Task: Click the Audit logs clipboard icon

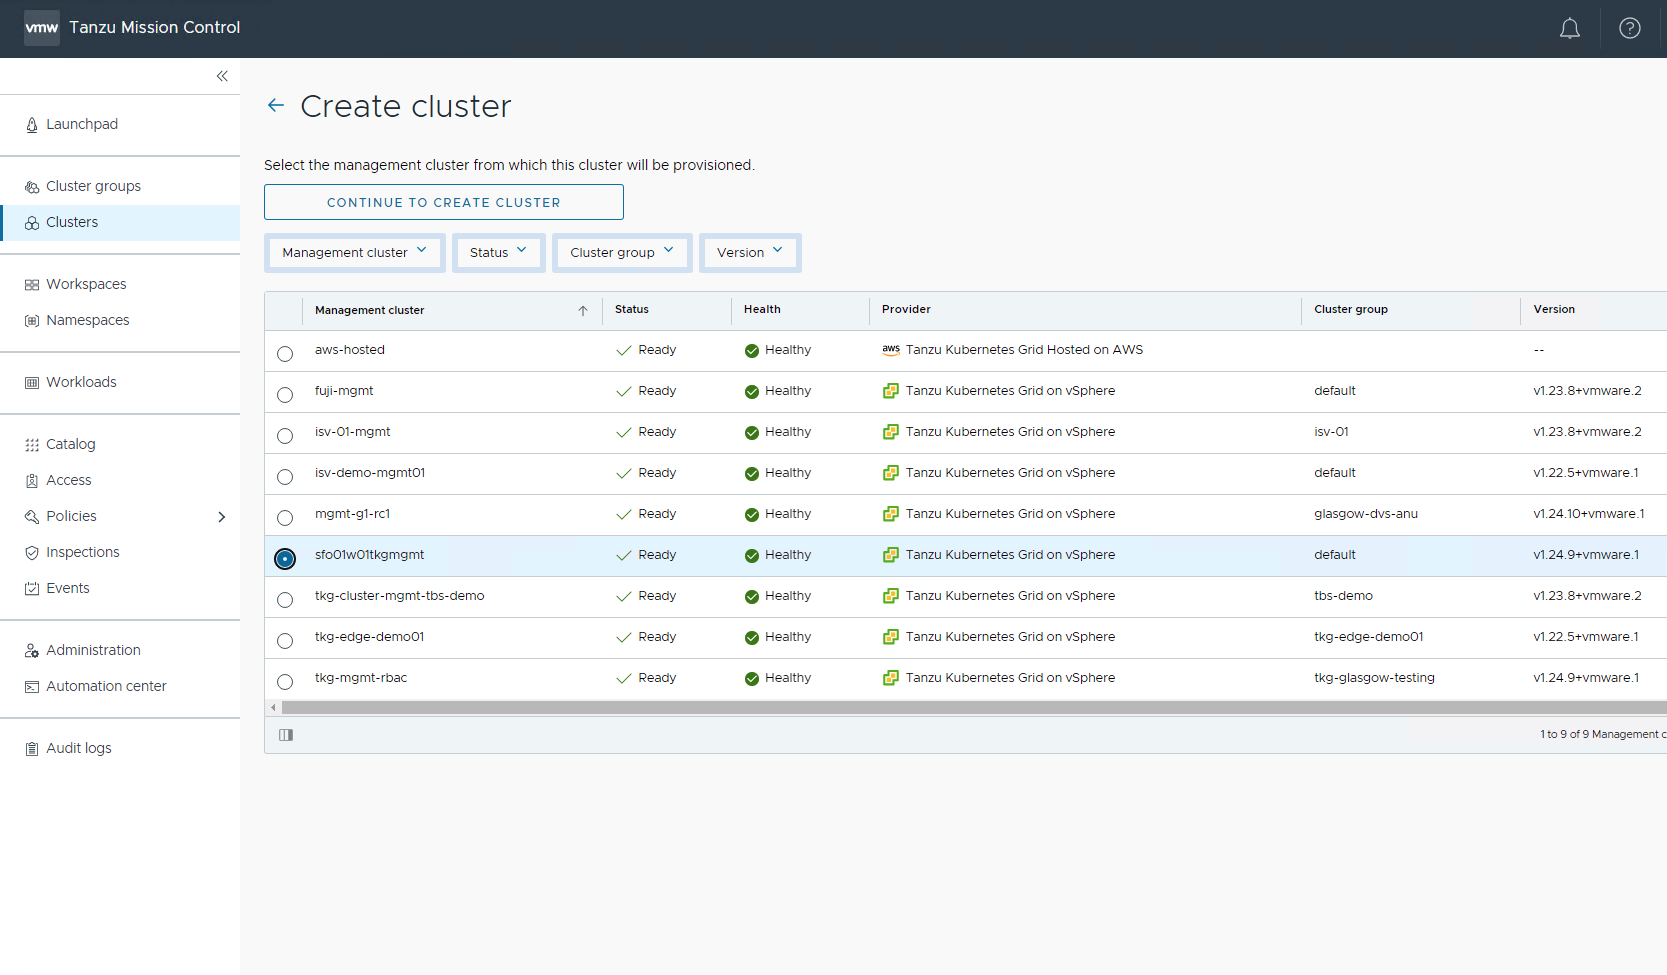Action: [x=32, y=749]
